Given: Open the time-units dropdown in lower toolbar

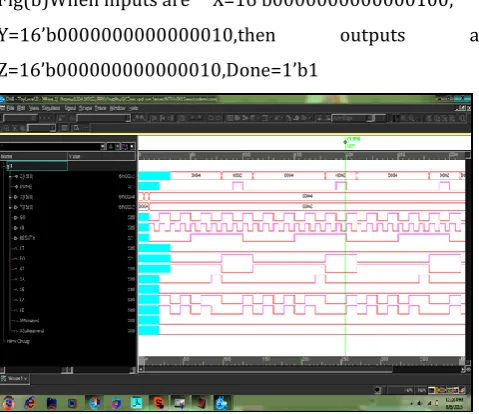Looking at the screenshot, I should 52,128.
